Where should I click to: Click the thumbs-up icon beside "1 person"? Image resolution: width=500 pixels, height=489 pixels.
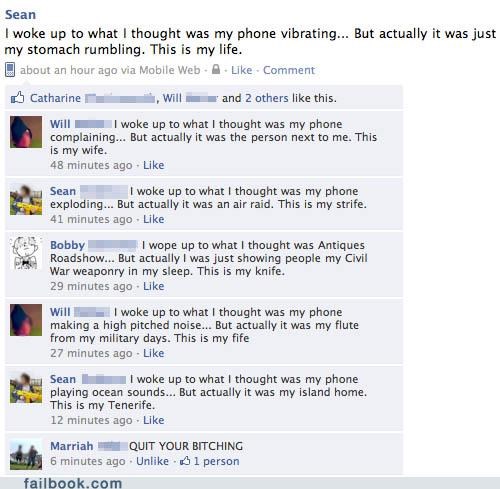click(185, 461)
